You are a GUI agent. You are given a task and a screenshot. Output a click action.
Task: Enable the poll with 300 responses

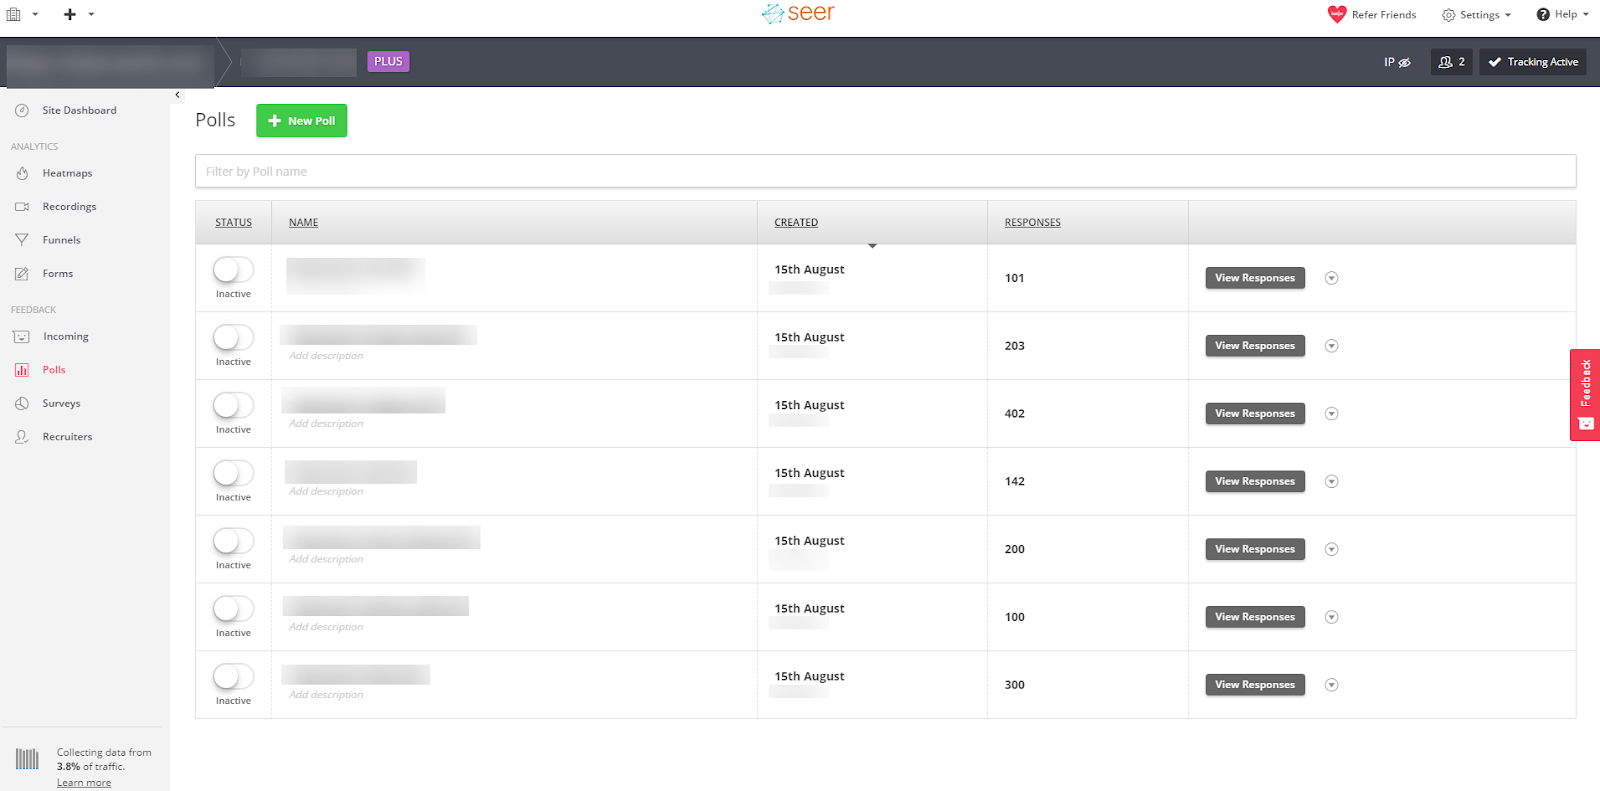(233, 676)
